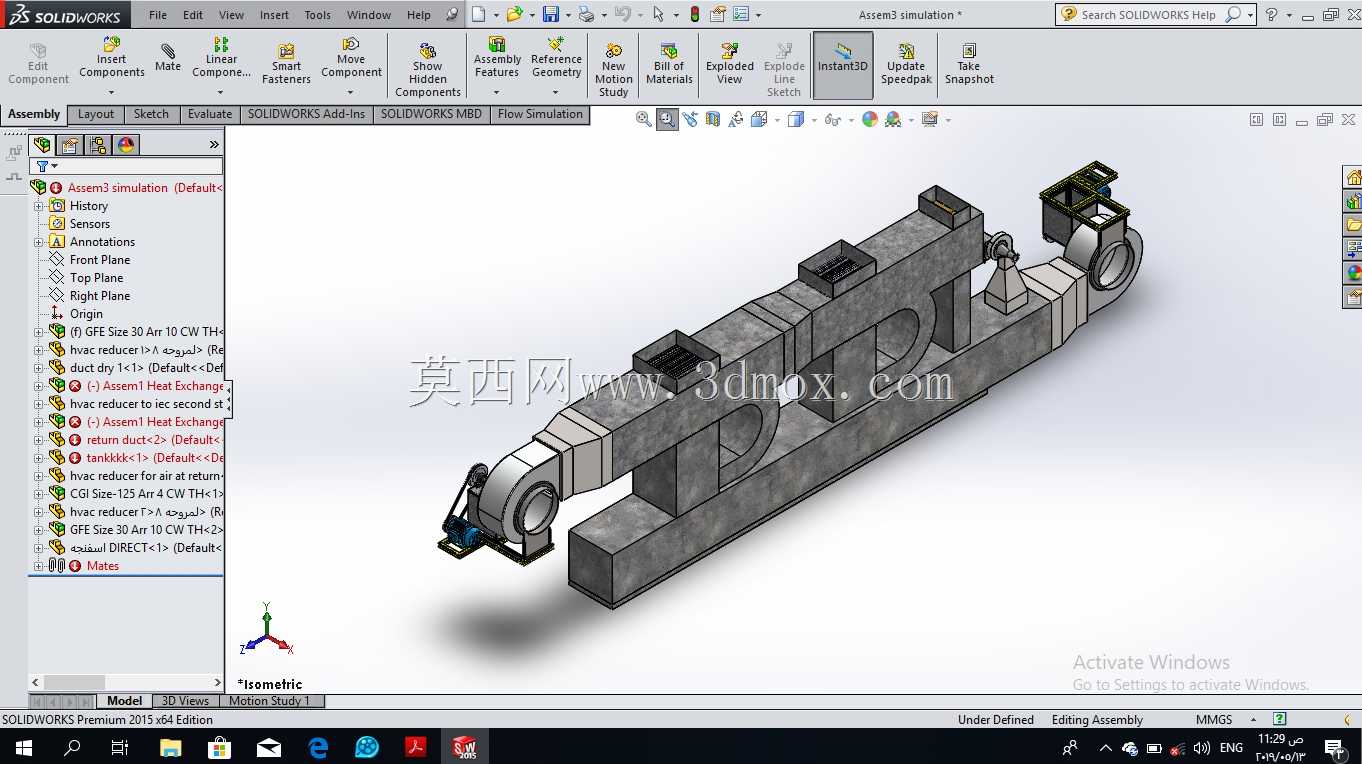Open Reference Geometry dropdown arrow
The height and width of the screenshot is (764, 1362).
pos(556,92)
